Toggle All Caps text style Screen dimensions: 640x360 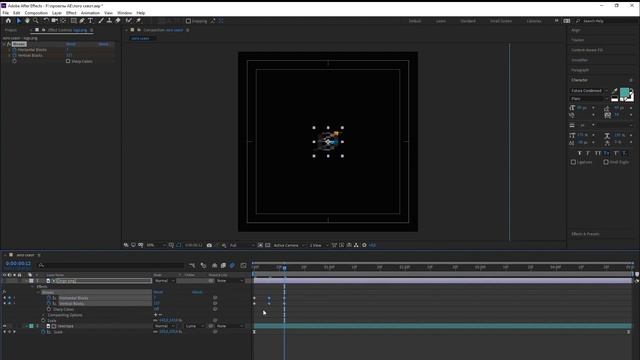point(598,153)
